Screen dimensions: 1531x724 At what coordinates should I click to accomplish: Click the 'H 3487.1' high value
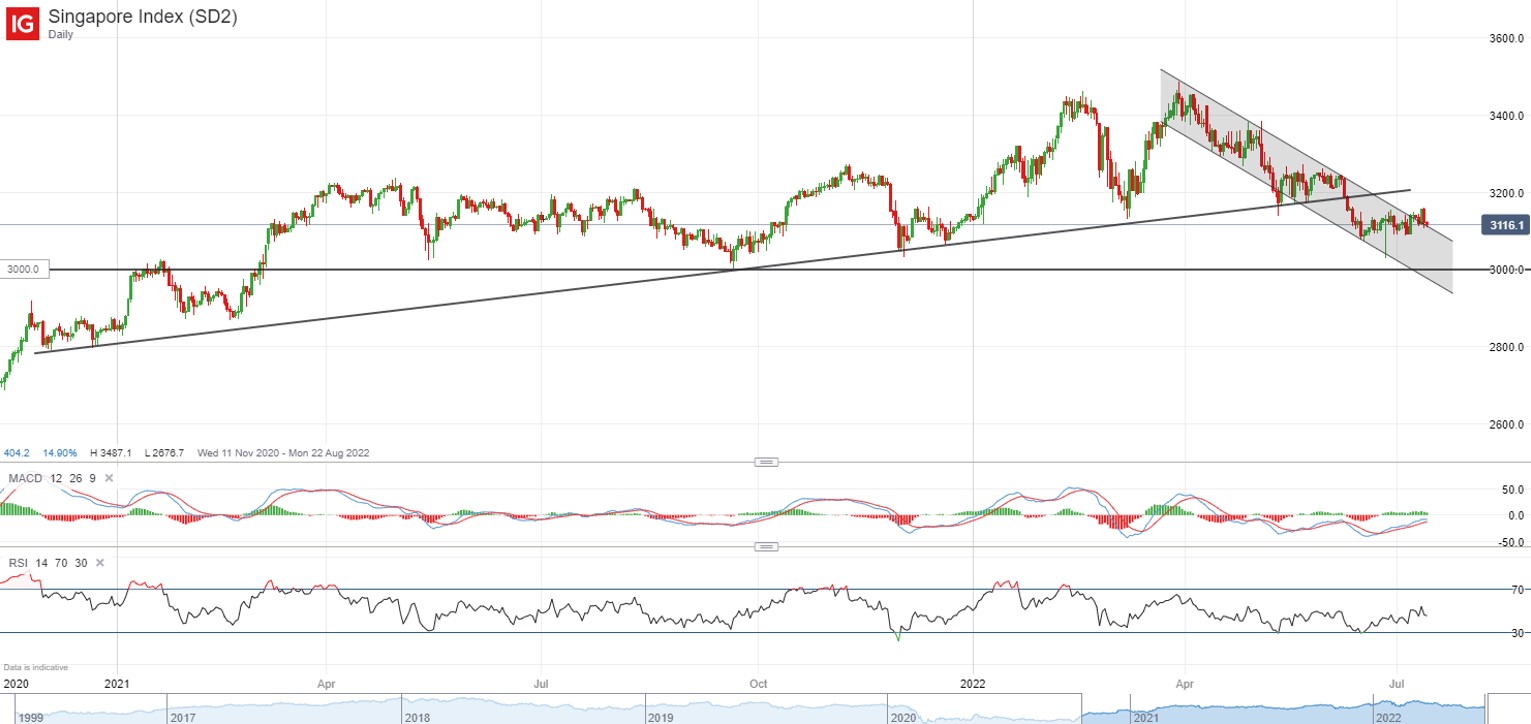tap(111, 453)
